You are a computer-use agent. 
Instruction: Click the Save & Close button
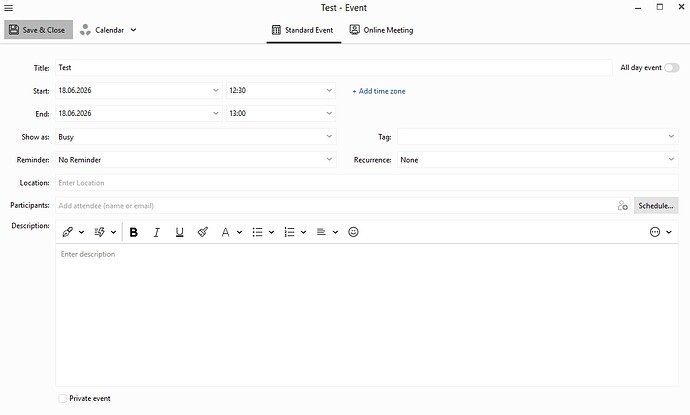coord(38,30)
